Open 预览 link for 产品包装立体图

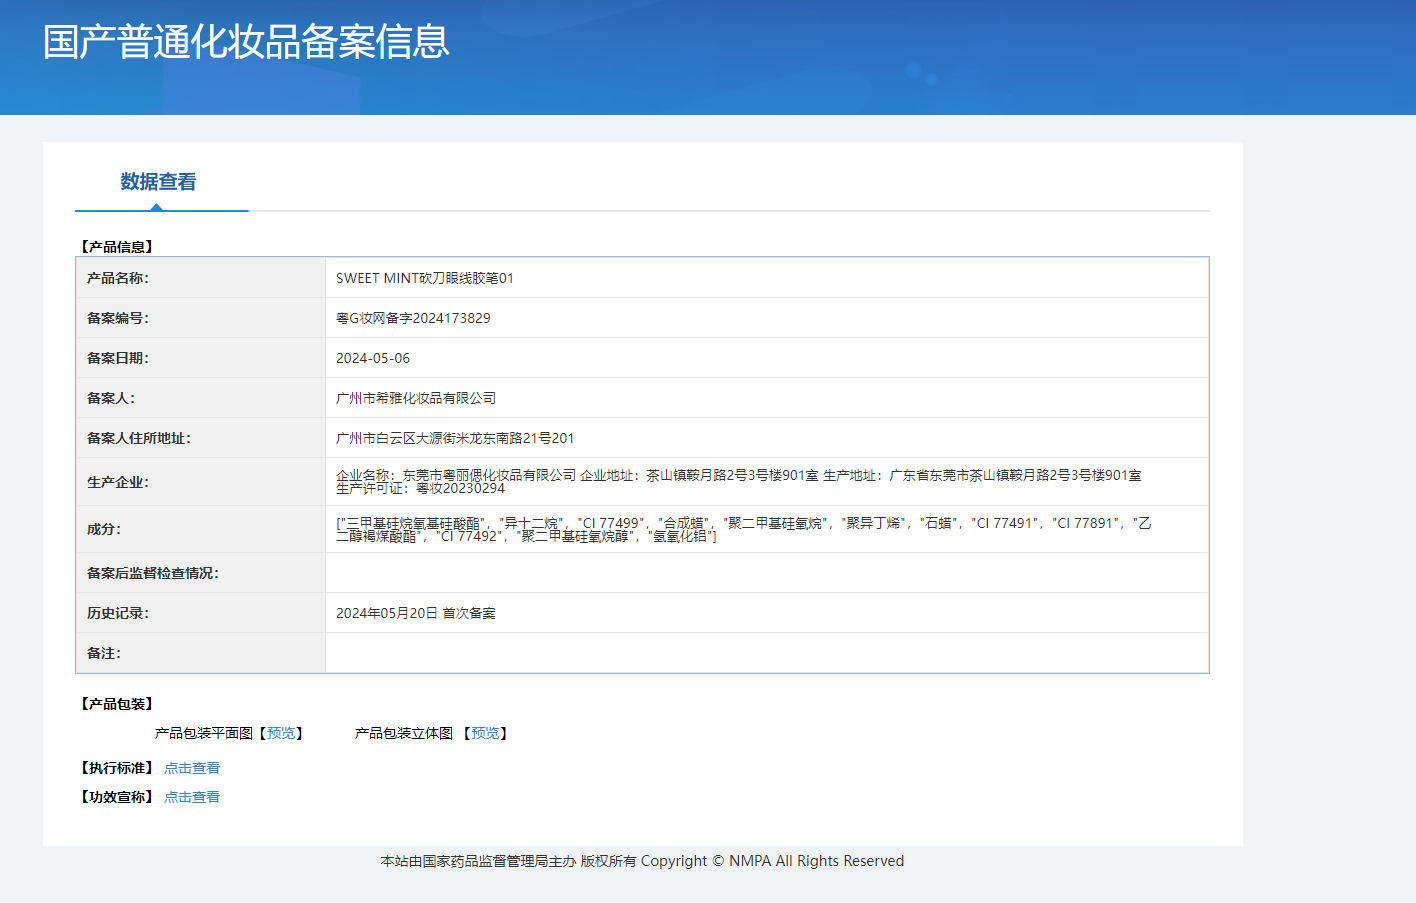(x=485, y=733)
